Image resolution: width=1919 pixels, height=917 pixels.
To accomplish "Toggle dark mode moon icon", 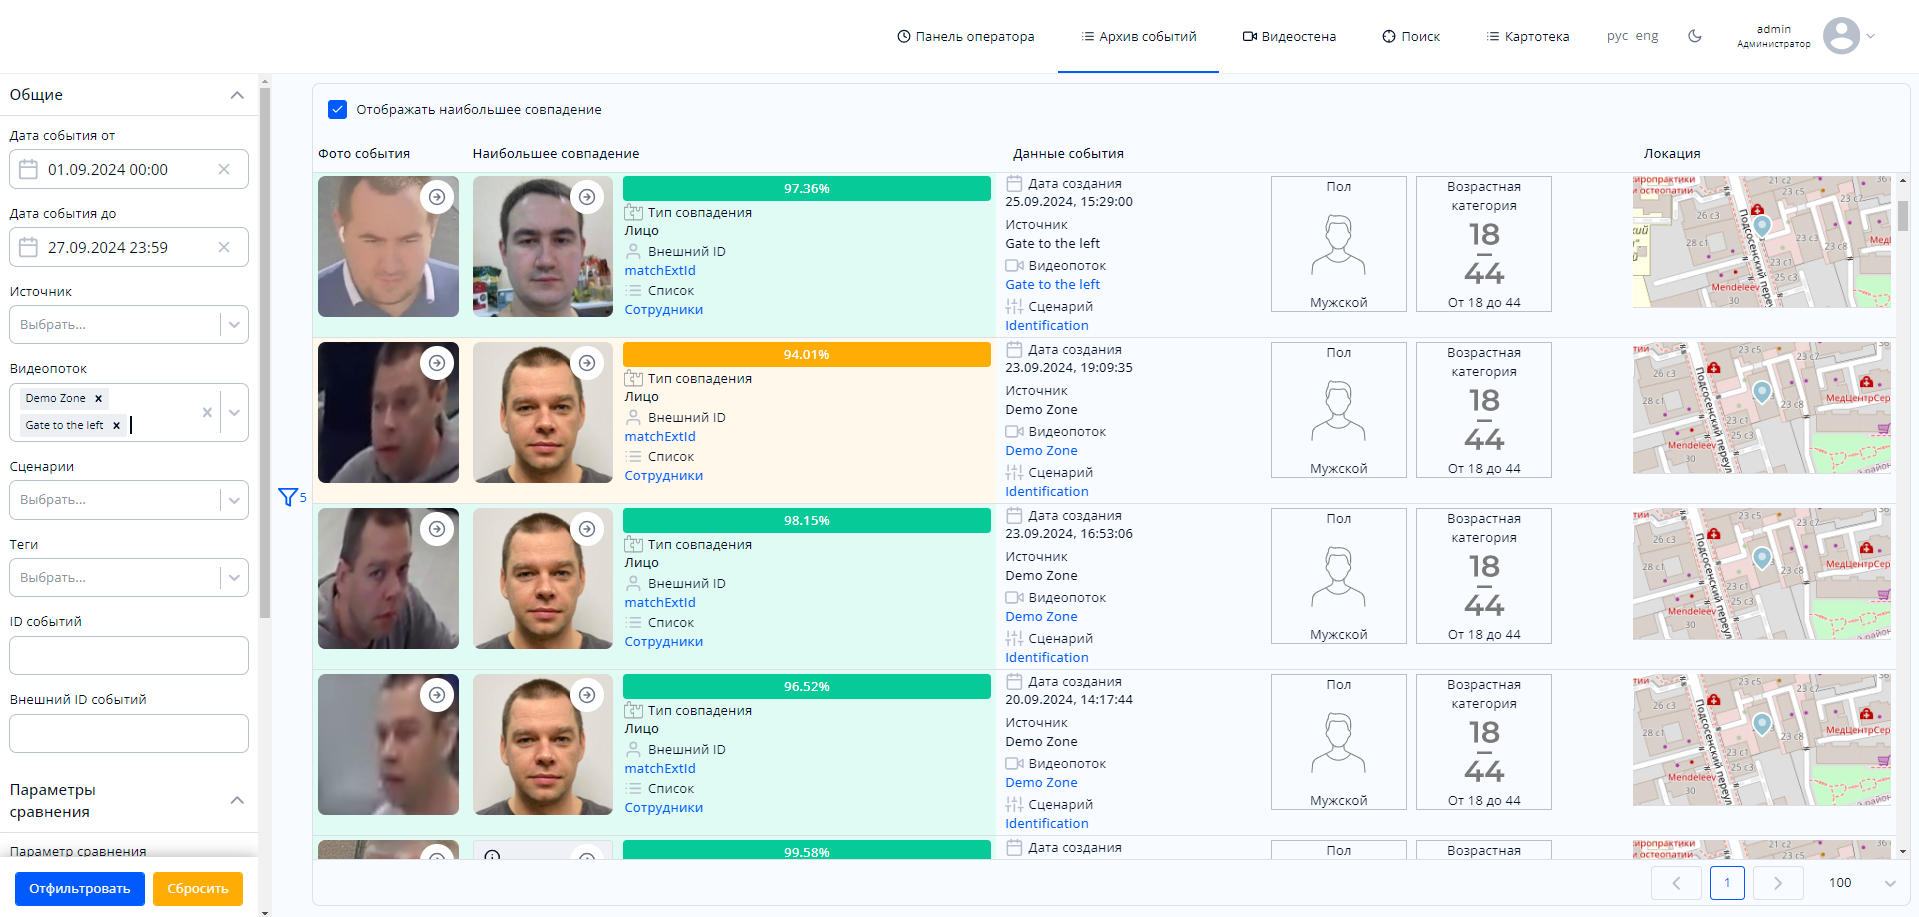I will click(x=1695, y=36).
